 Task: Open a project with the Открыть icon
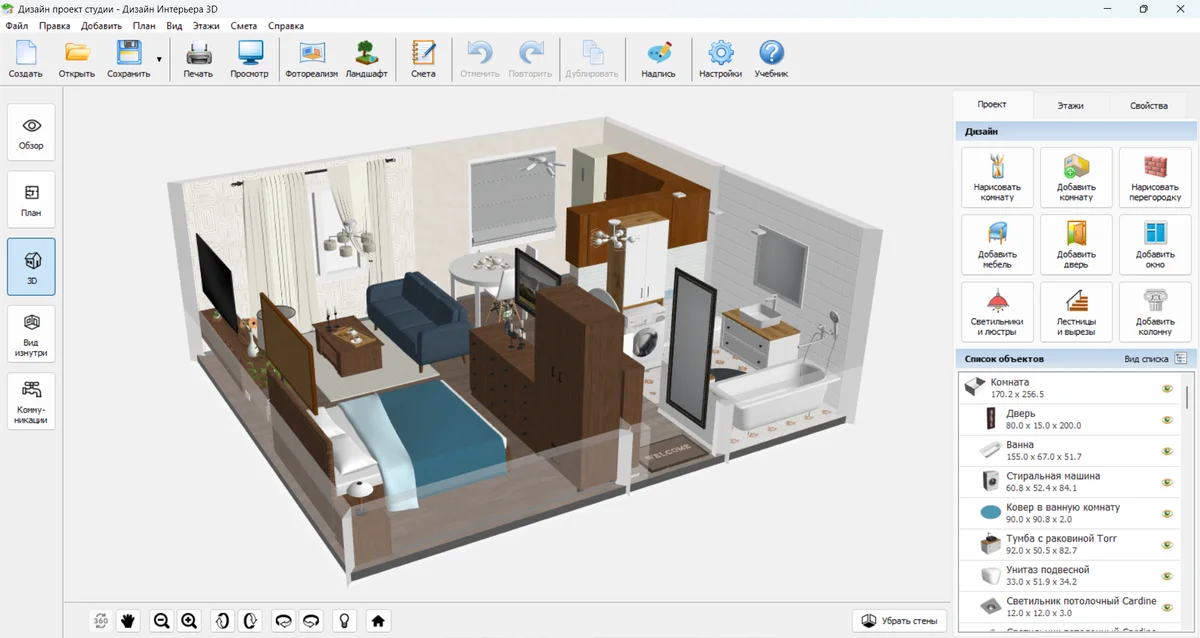pyautogui.click(x=77, y=59)
